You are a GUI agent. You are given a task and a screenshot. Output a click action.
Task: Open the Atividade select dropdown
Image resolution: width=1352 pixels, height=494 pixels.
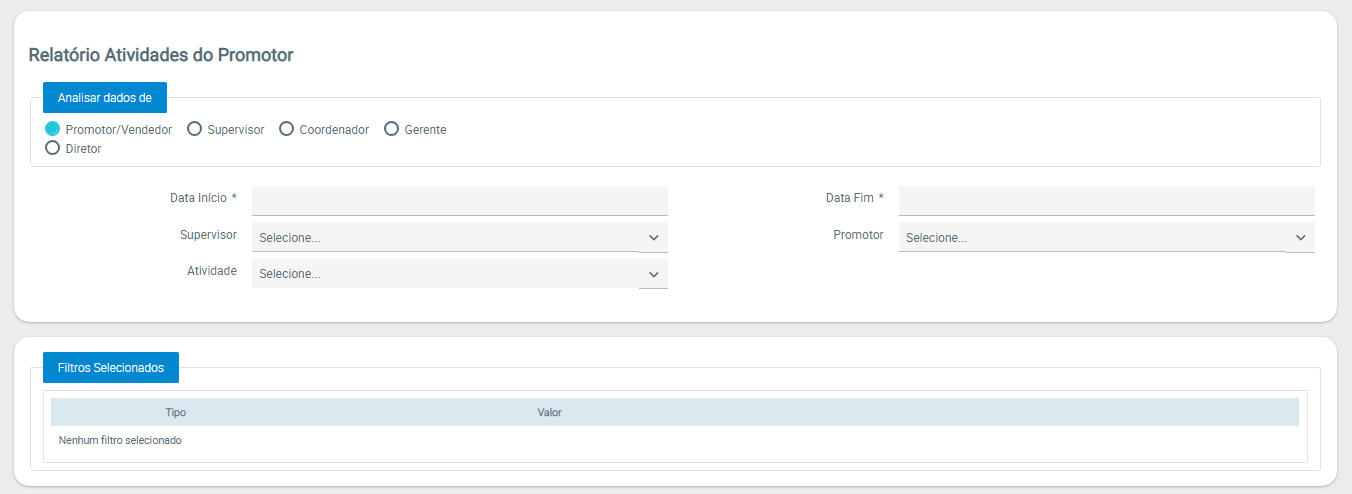click(445, 274)
